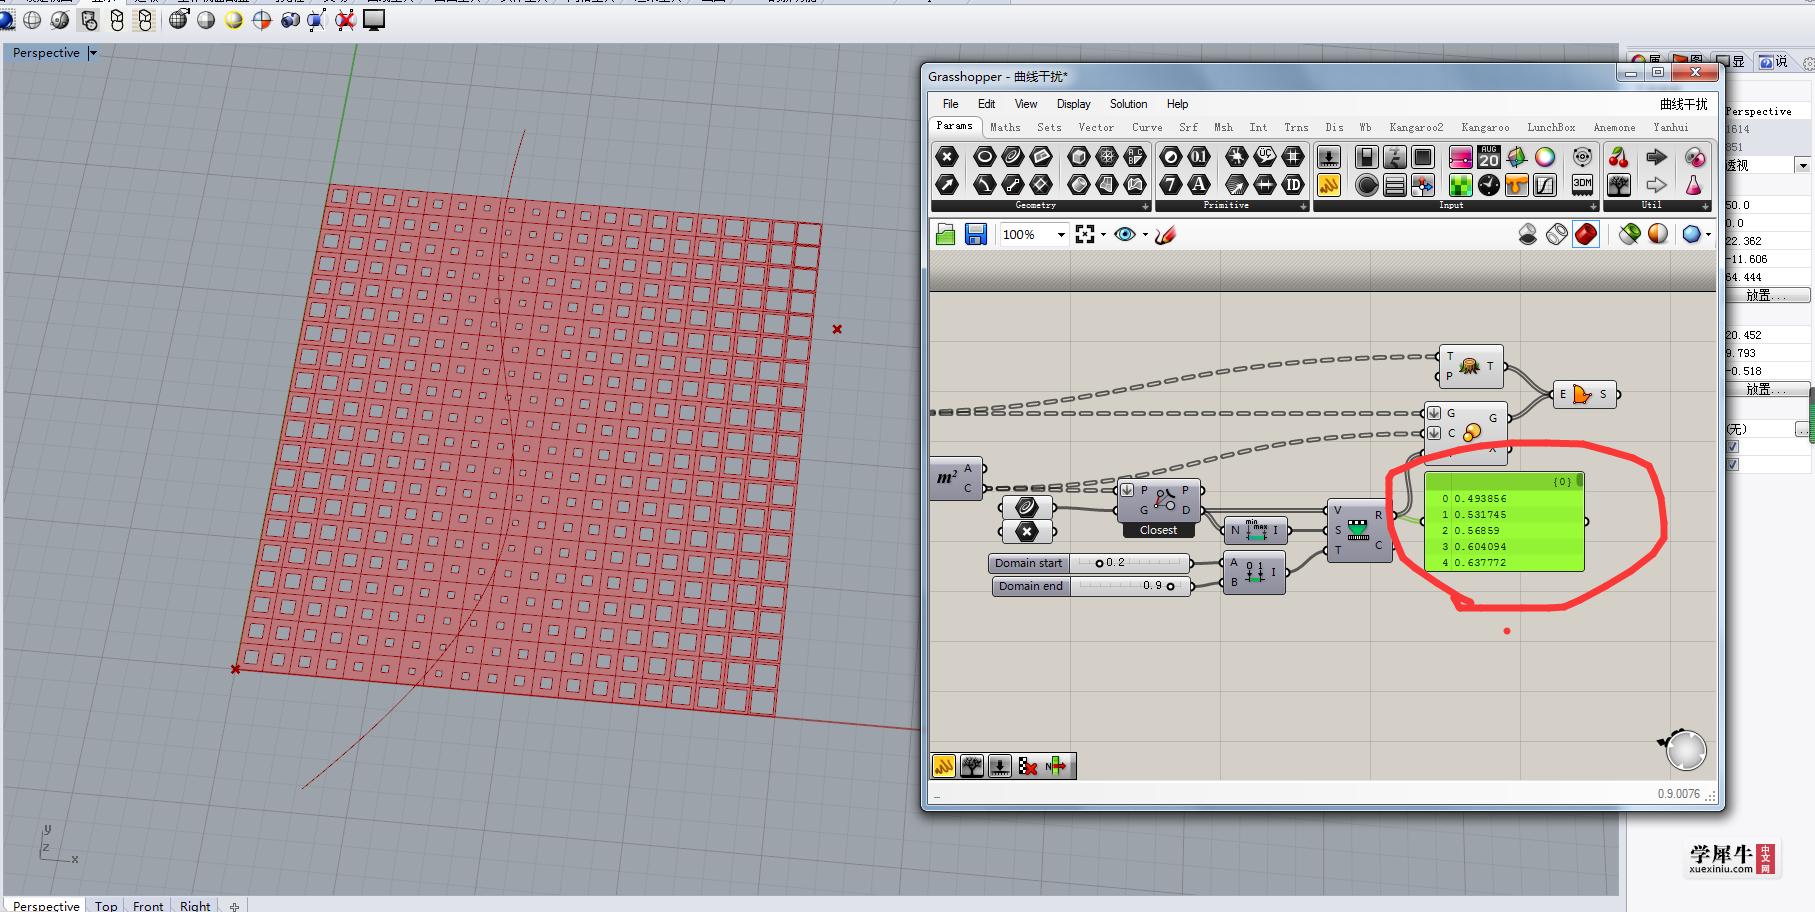Viewport: 1815px width, 912px height.
Task: Add the Cherry Picker util component
Action: click(x=1619, y=157)
